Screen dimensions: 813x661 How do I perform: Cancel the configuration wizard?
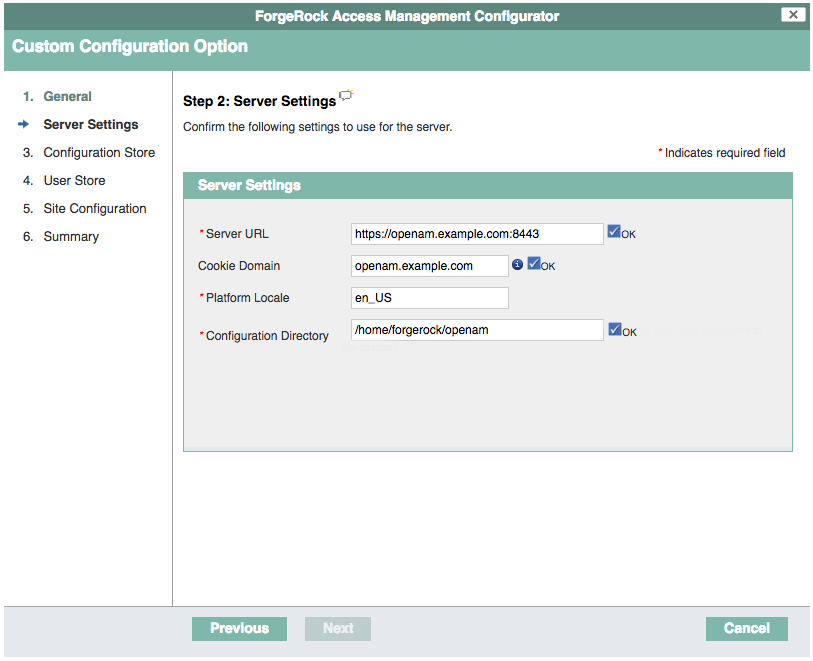747,628
